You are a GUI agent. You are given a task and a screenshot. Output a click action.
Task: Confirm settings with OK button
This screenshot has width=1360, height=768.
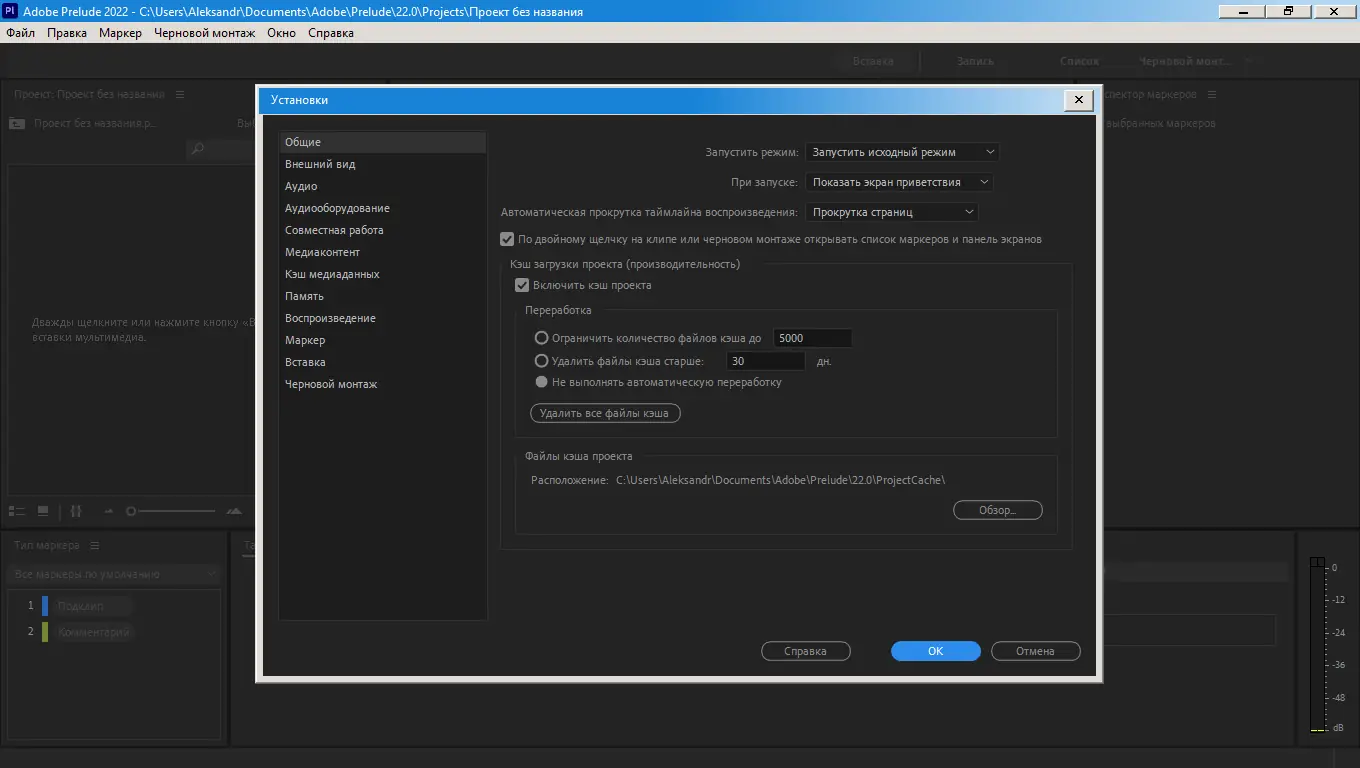click(x=935, y=651)
